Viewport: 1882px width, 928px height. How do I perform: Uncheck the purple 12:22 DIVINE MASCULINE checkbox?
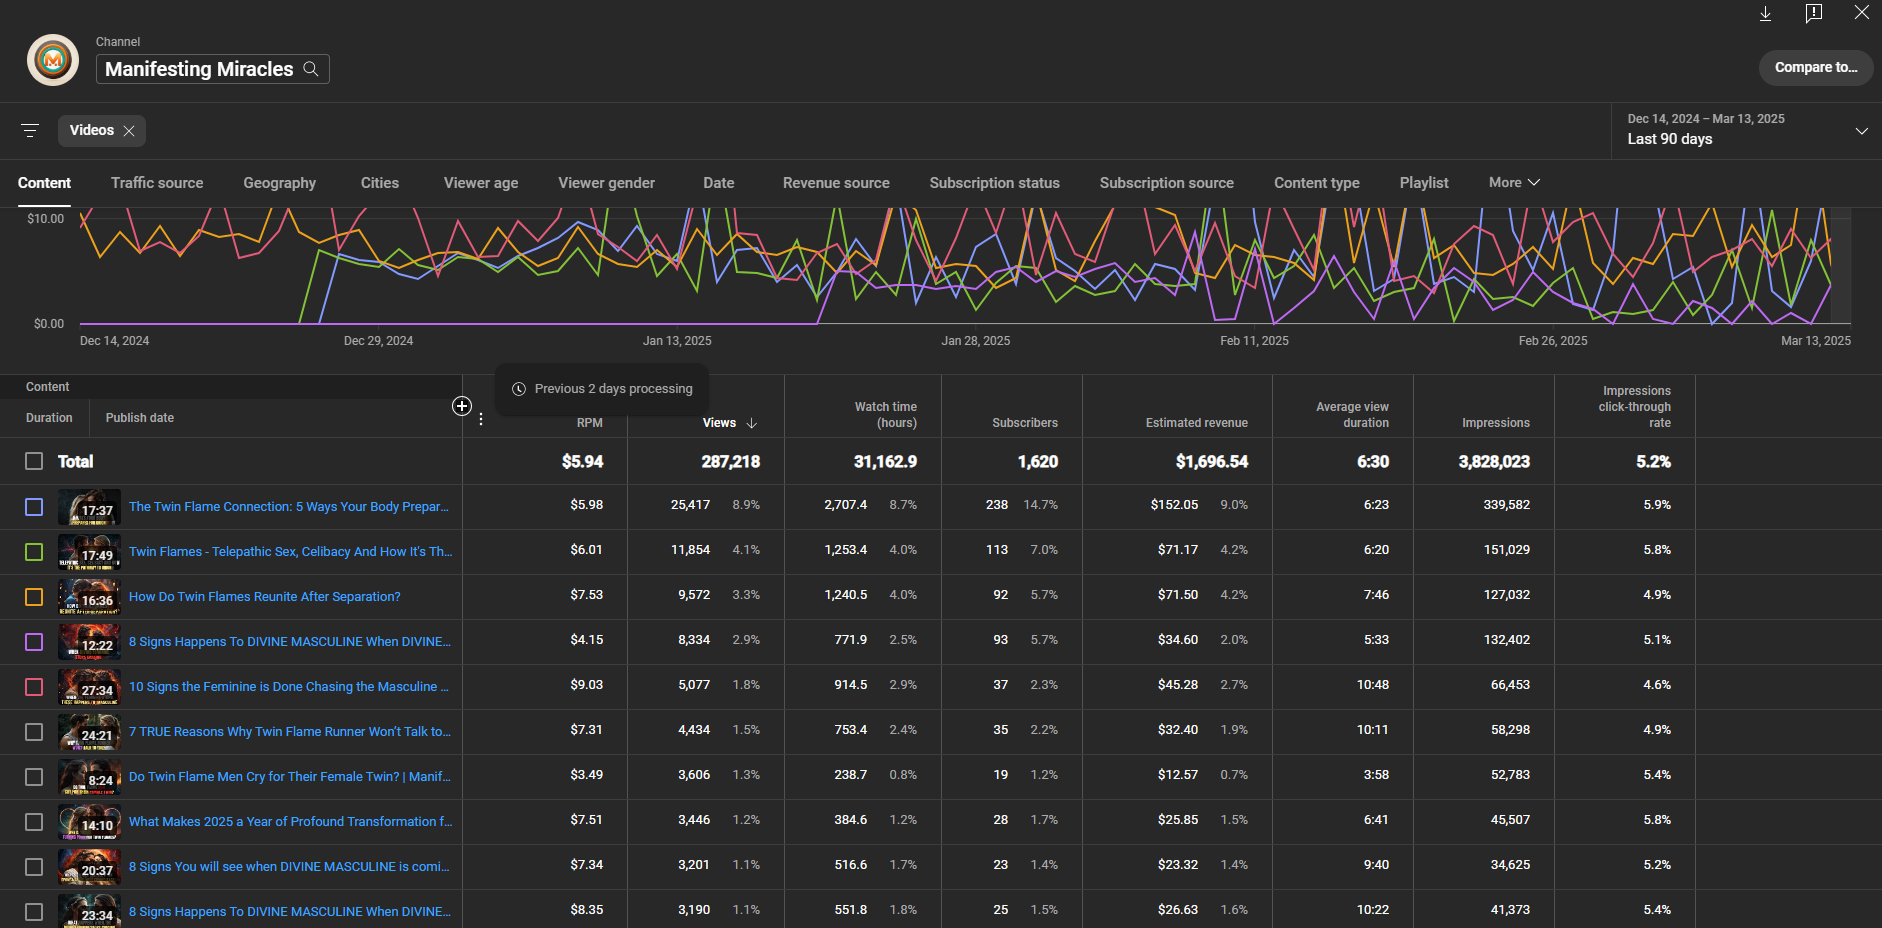[34, 642]
